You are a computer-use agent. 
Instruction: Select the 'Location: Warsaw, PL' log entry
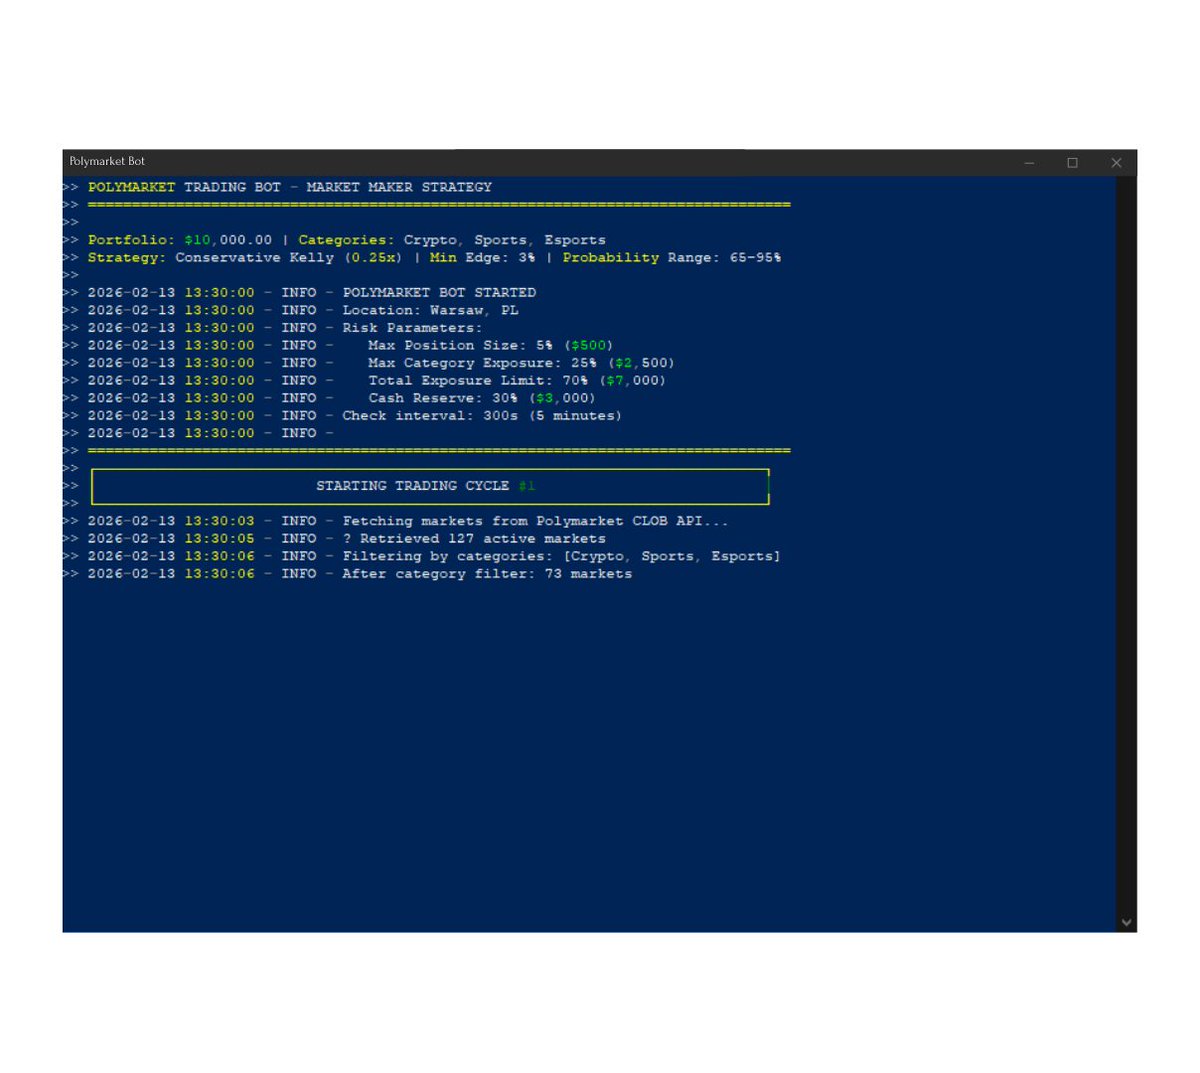(x=431, y=310)
